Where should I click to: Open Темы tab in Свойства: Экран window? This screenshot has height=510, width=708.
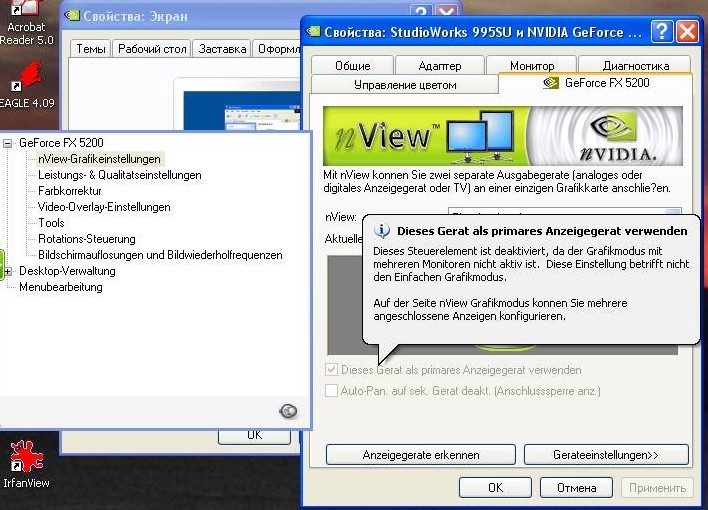[90, 49]
